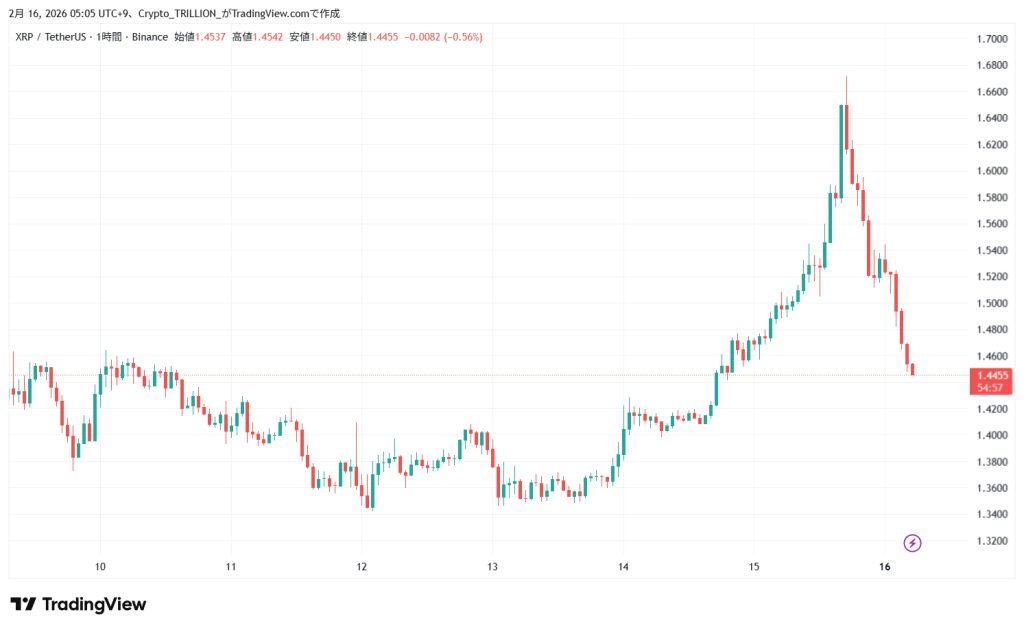Viewport: 1024px width, 630px height.
Task: Click the 1.3200 price axis label
Action: point(991,541)
